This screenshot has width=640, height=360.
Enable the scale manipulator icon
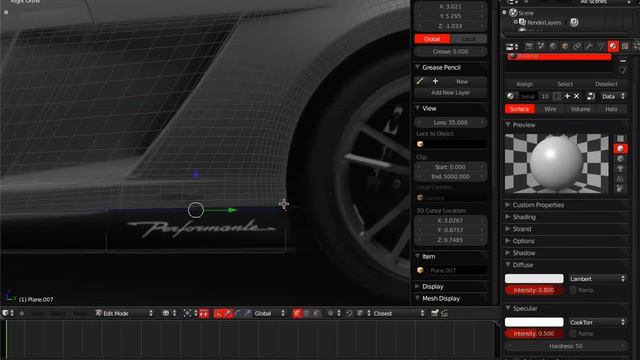(x=247, y=313)
